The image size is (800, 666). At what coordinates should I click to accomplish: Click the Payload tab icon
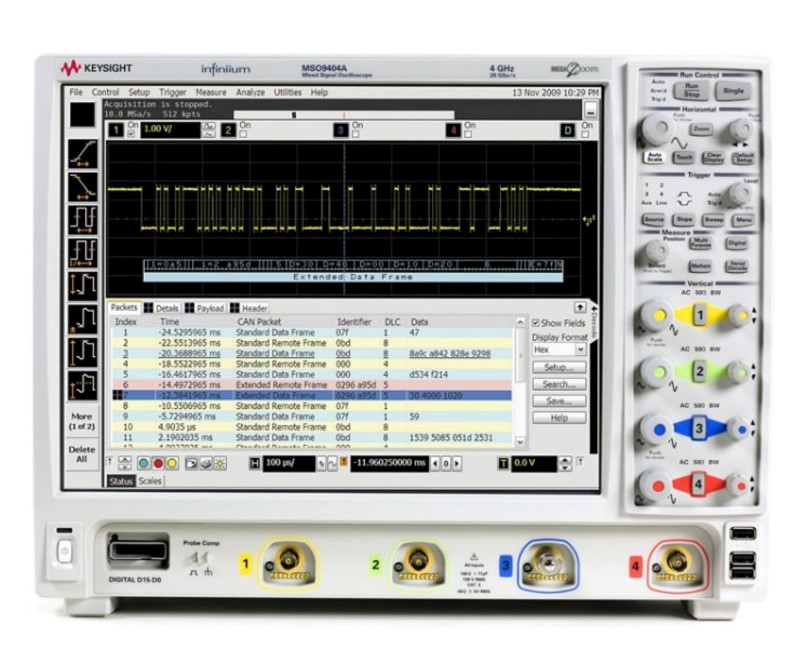point(190,309)
